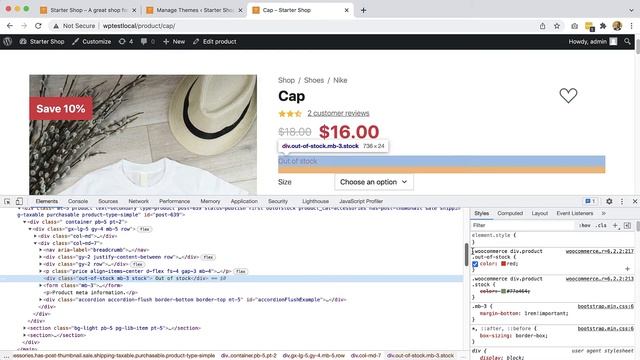Click the insert style declaration plus in the out-of-stock rule
640x360 pixels.
(627, 269)
